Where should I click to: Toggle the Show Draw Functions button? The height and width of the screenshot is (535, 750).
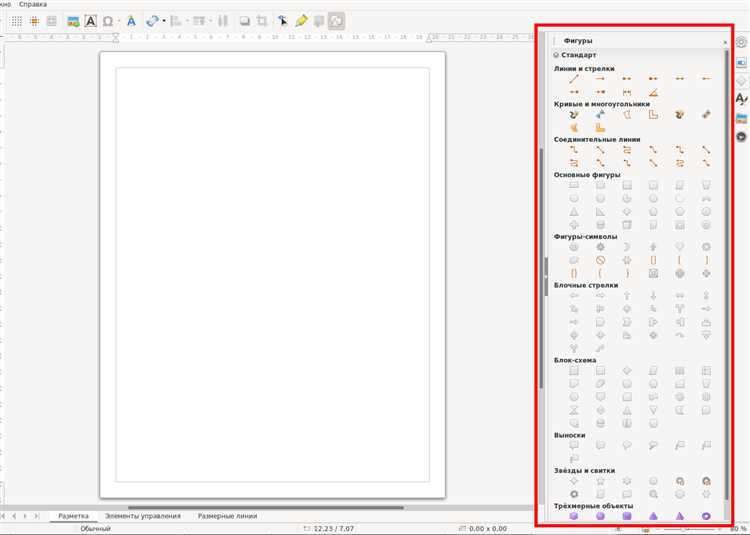coord(337,21)
